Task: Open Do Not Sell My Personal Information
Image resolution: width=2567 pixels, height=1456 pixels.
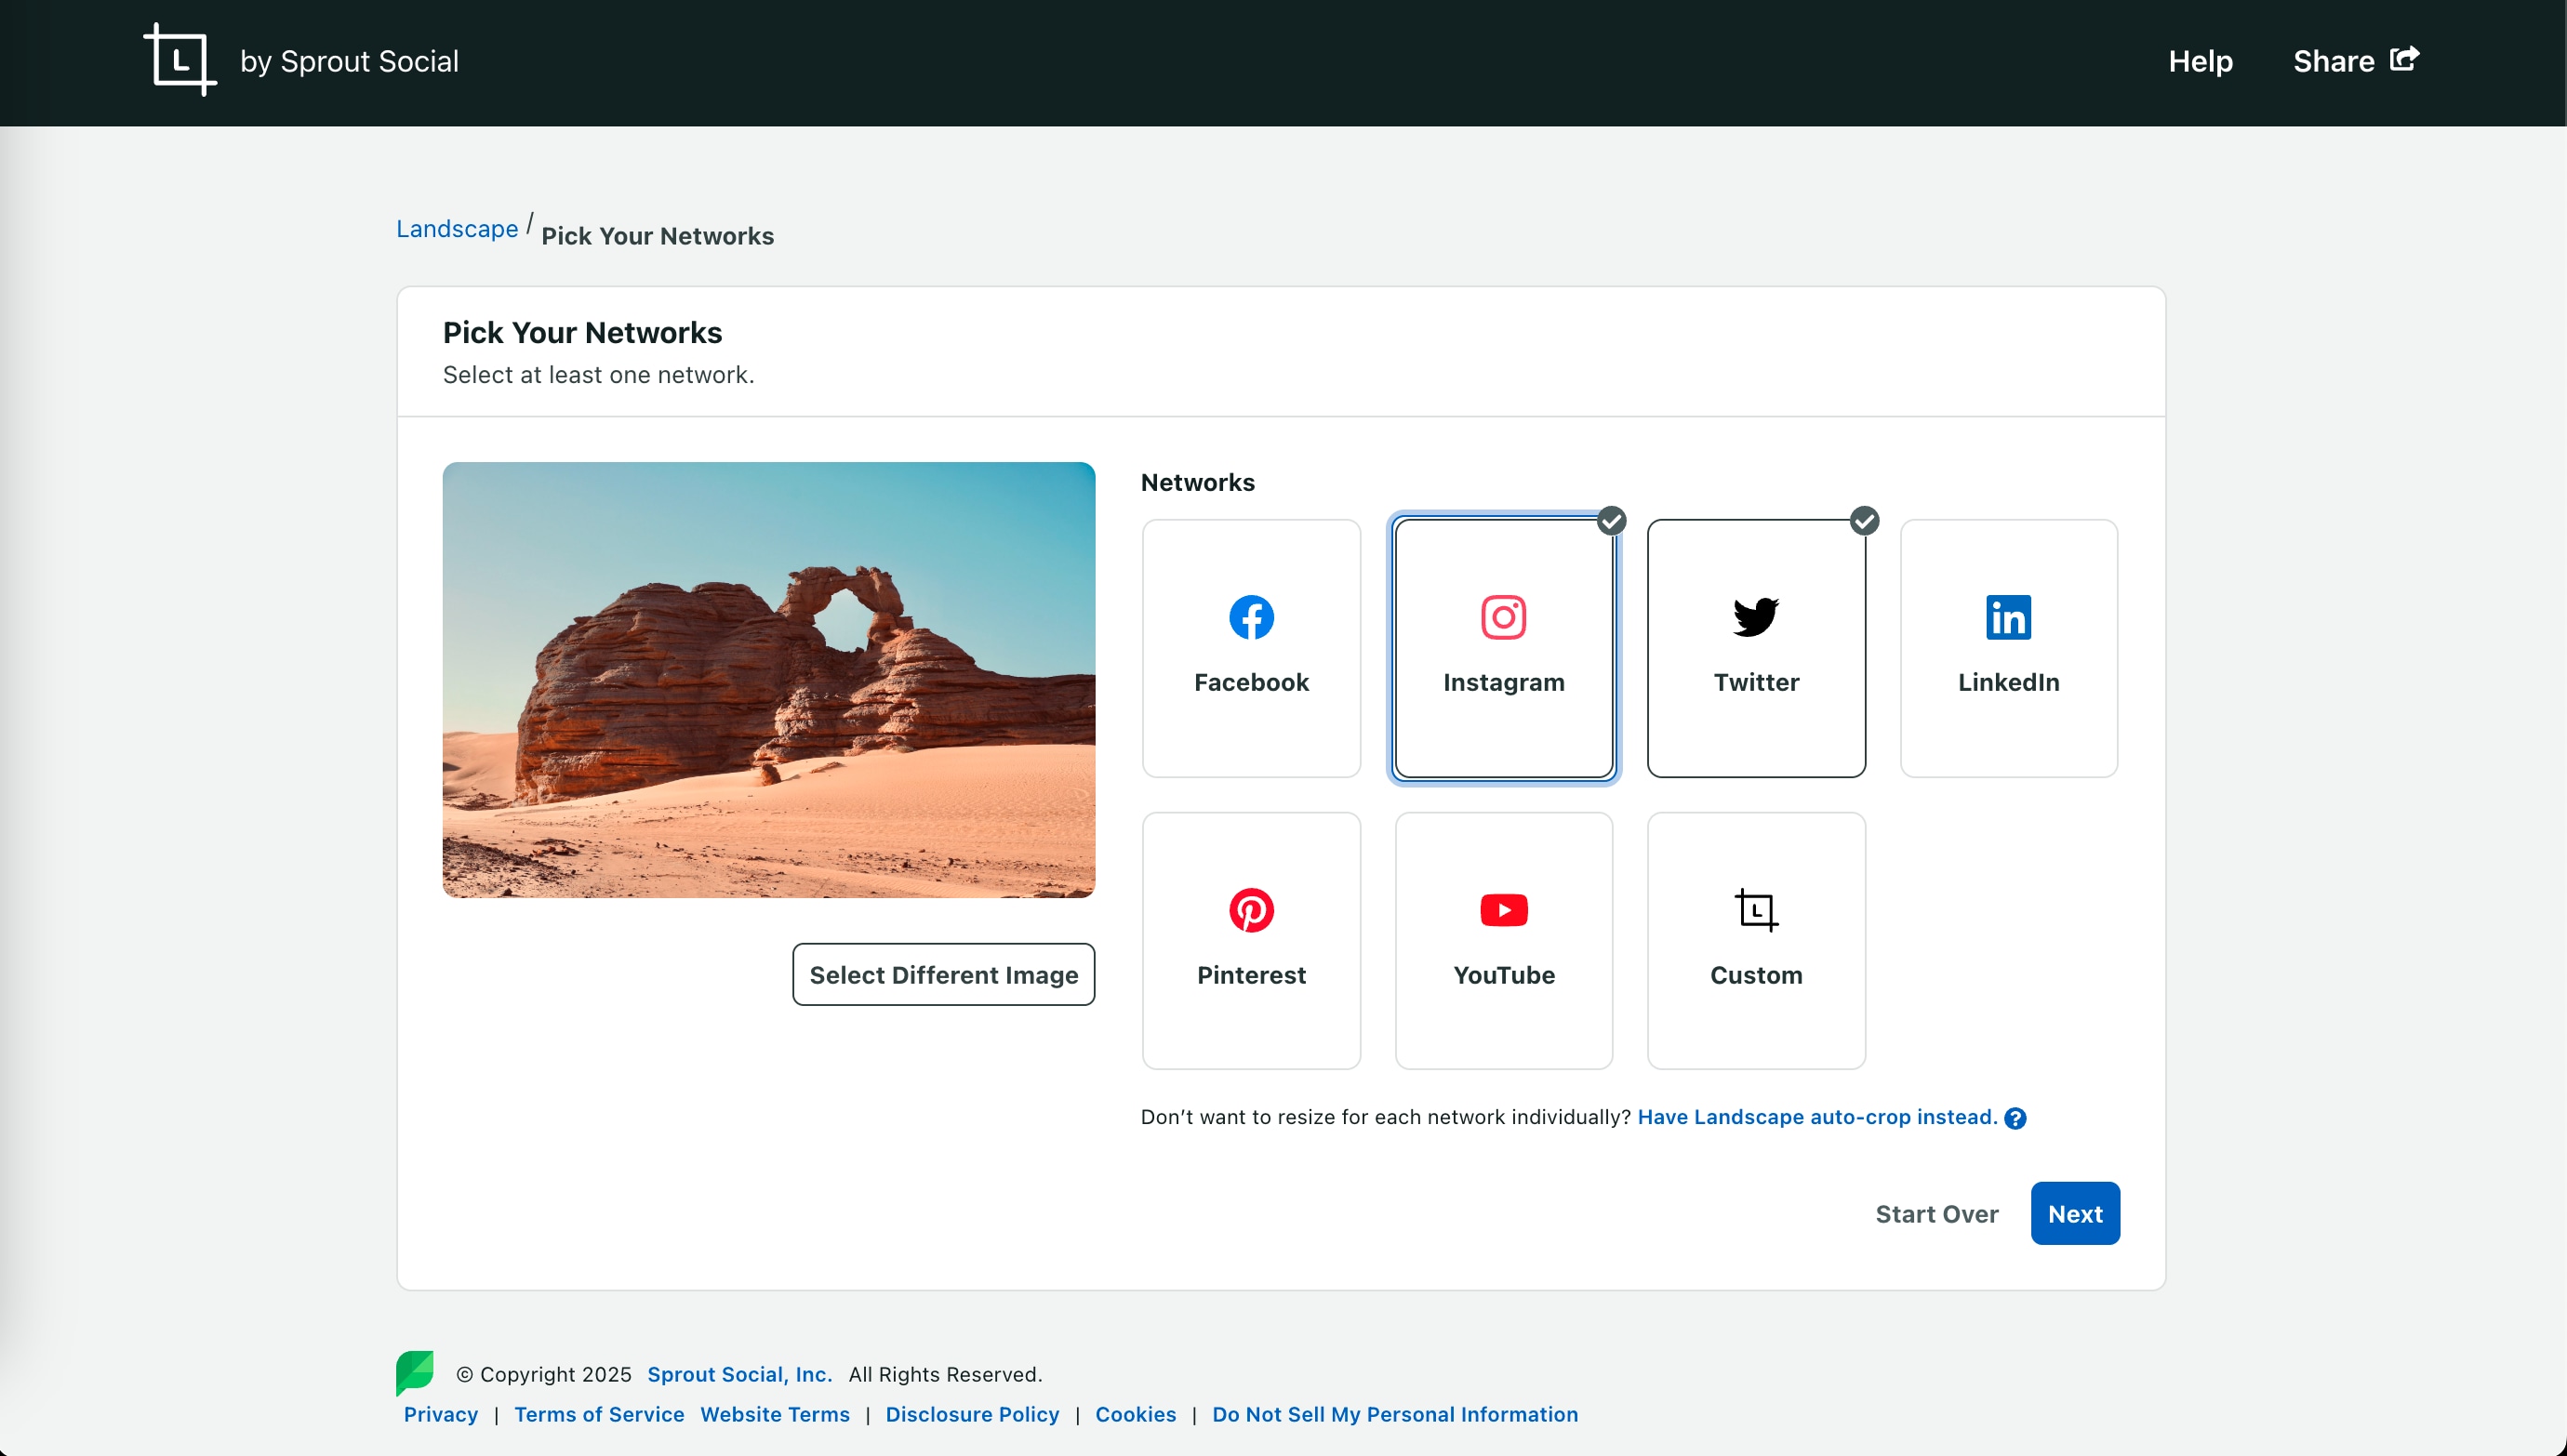Action: [1394, 1414]
